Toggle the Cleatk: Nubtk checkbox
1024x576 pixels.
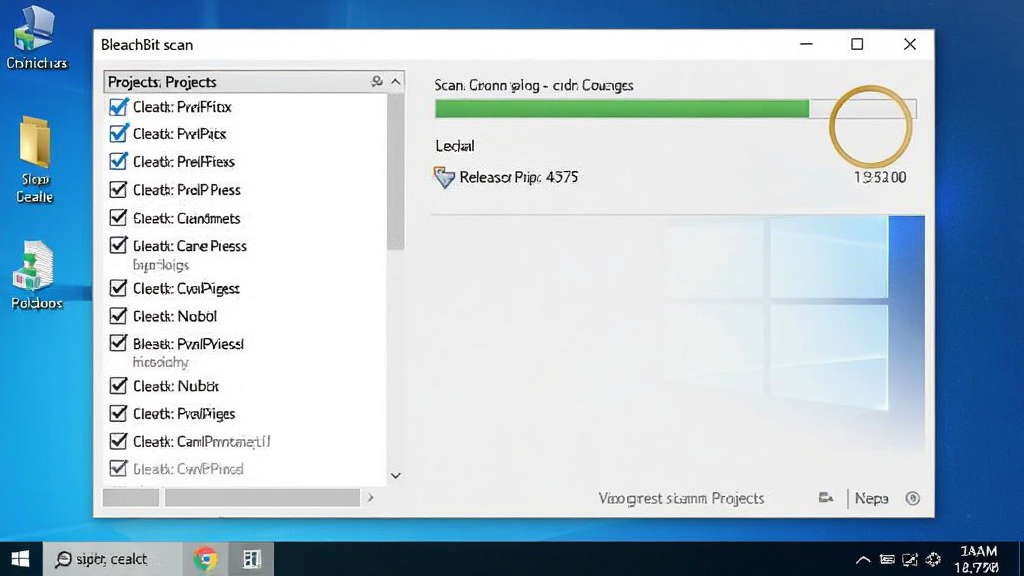[x=118, y=386]
